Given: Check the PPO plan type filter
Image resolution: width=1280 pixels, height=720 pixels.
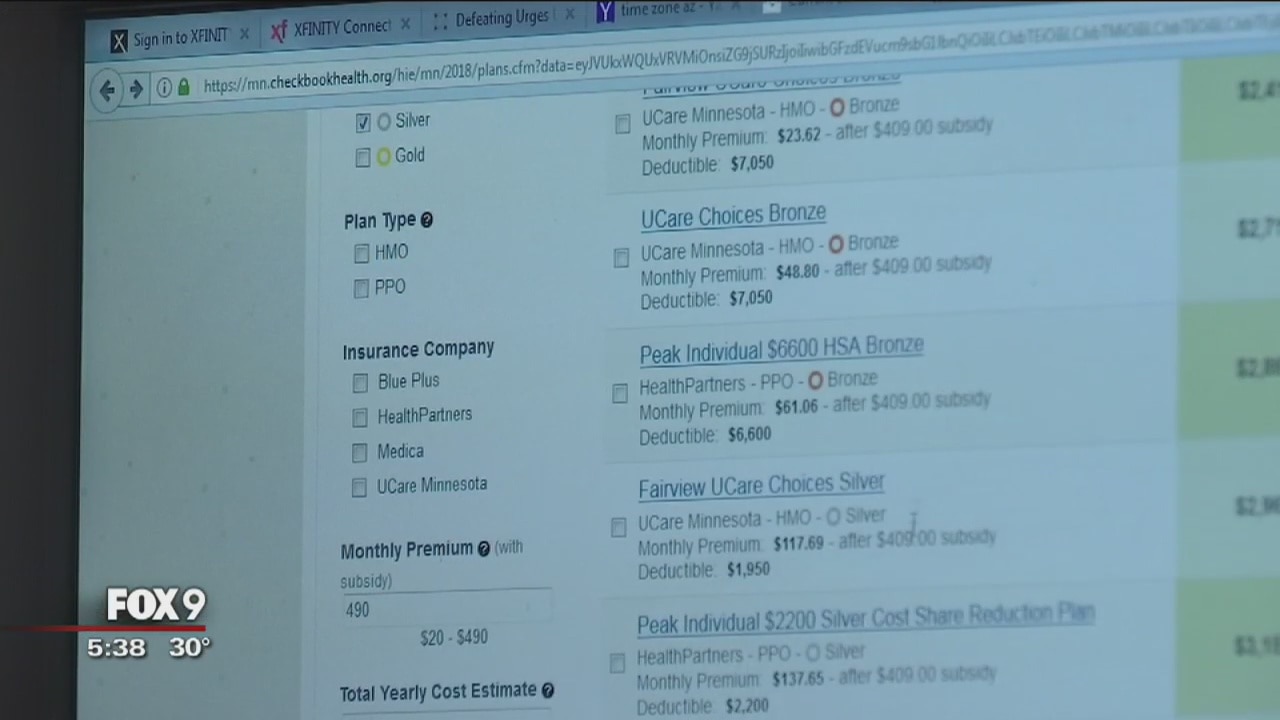Looking at the screenshot, I should tap(361, 289).
